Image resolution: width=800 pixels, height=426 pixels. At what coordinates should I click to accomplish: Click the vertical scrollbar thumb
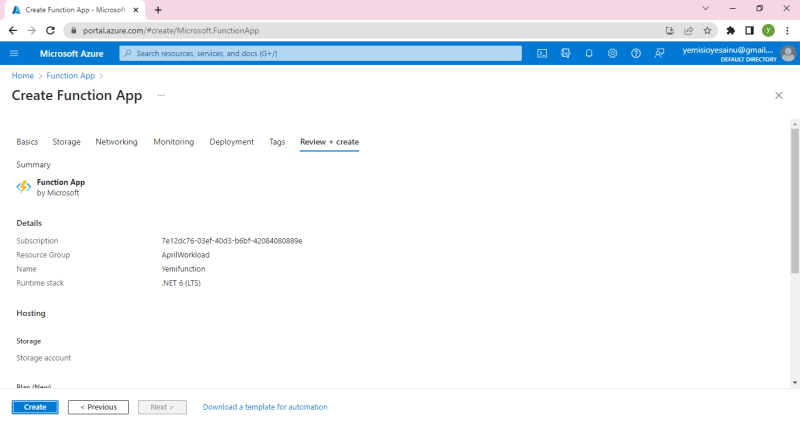point(795,201)
